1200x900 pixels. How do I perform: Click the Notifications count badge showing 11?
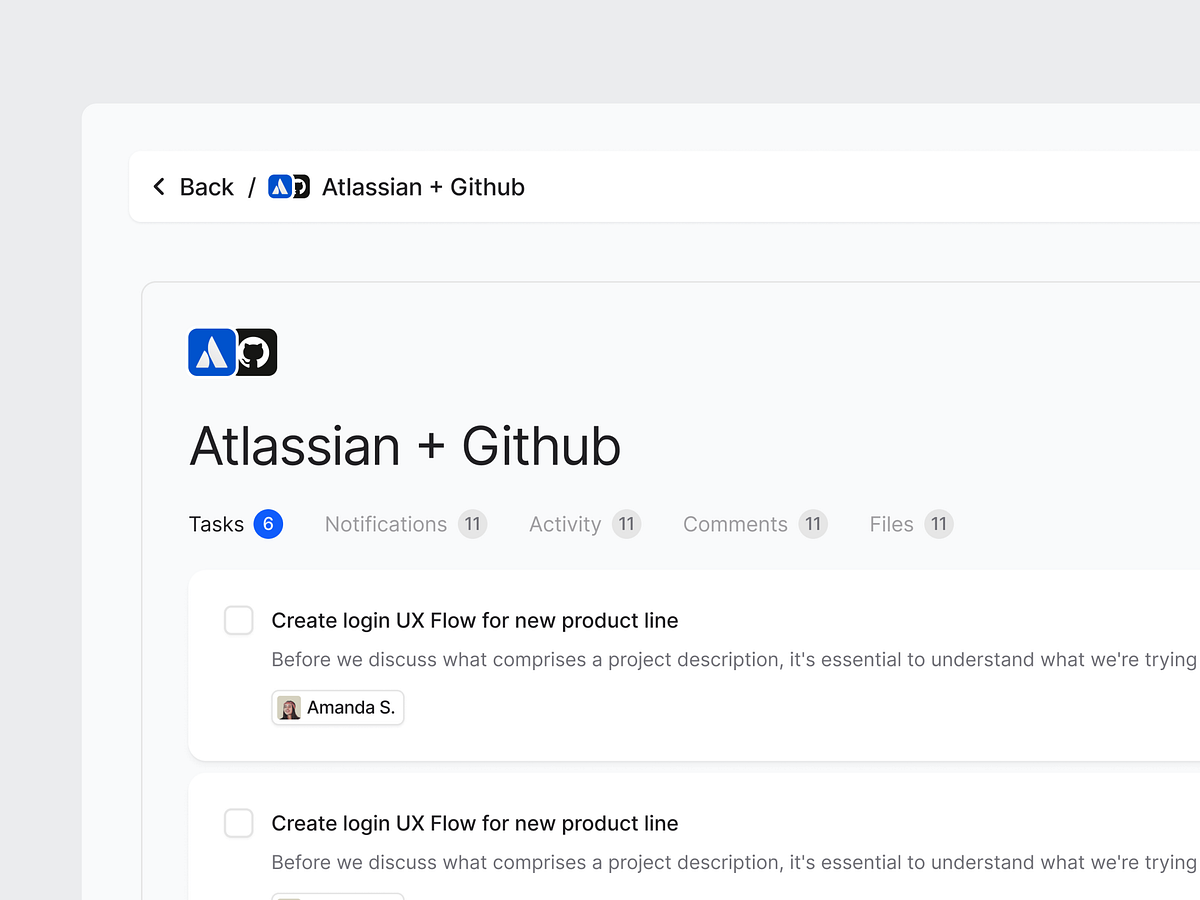472,523
